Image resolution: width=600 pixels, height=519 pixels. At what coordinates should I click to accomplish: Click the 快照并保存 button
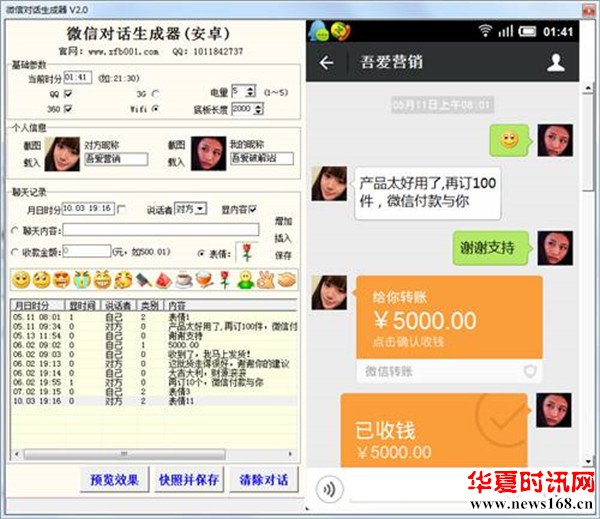tap(189, 479)
